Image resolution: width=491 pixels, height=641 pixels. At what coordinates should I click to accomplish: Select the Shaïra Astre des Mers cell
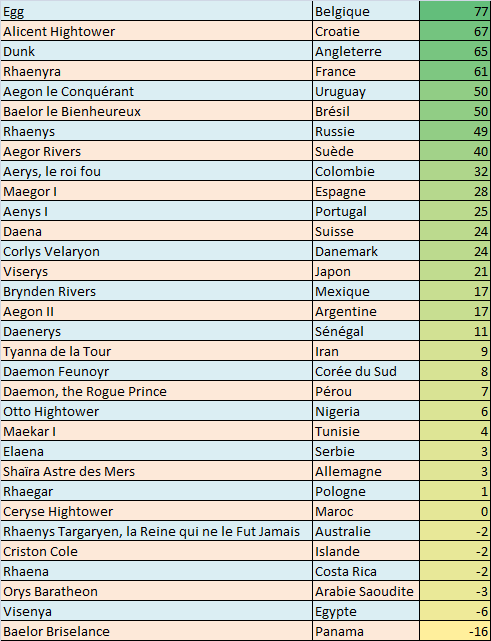[157, 472]
